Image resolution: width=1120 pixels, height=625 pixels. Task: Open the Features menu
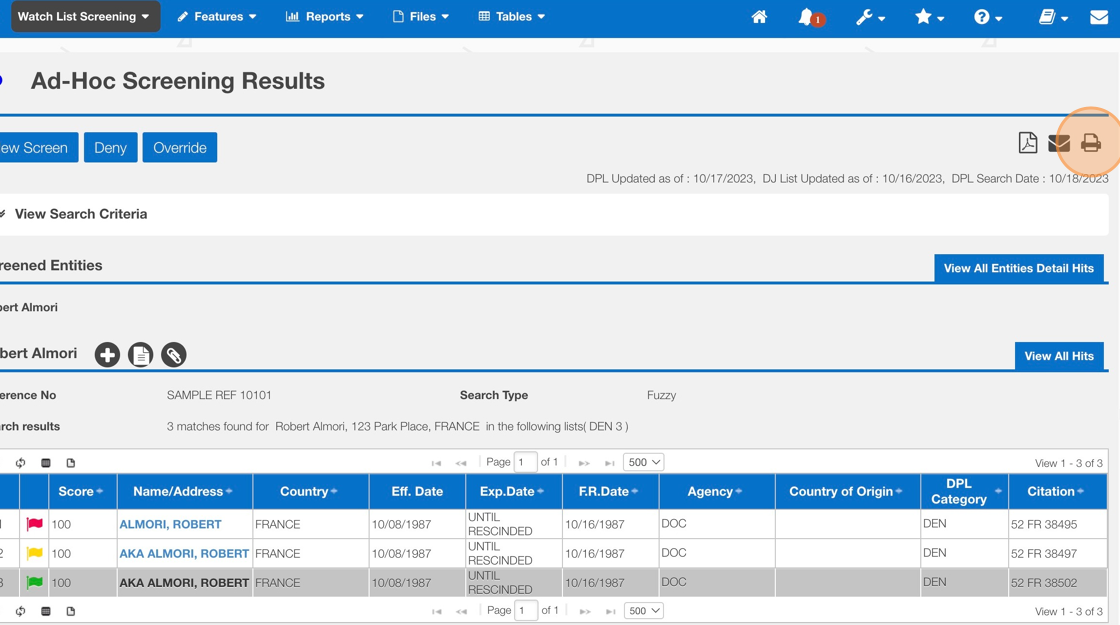[x=216, y=16]
